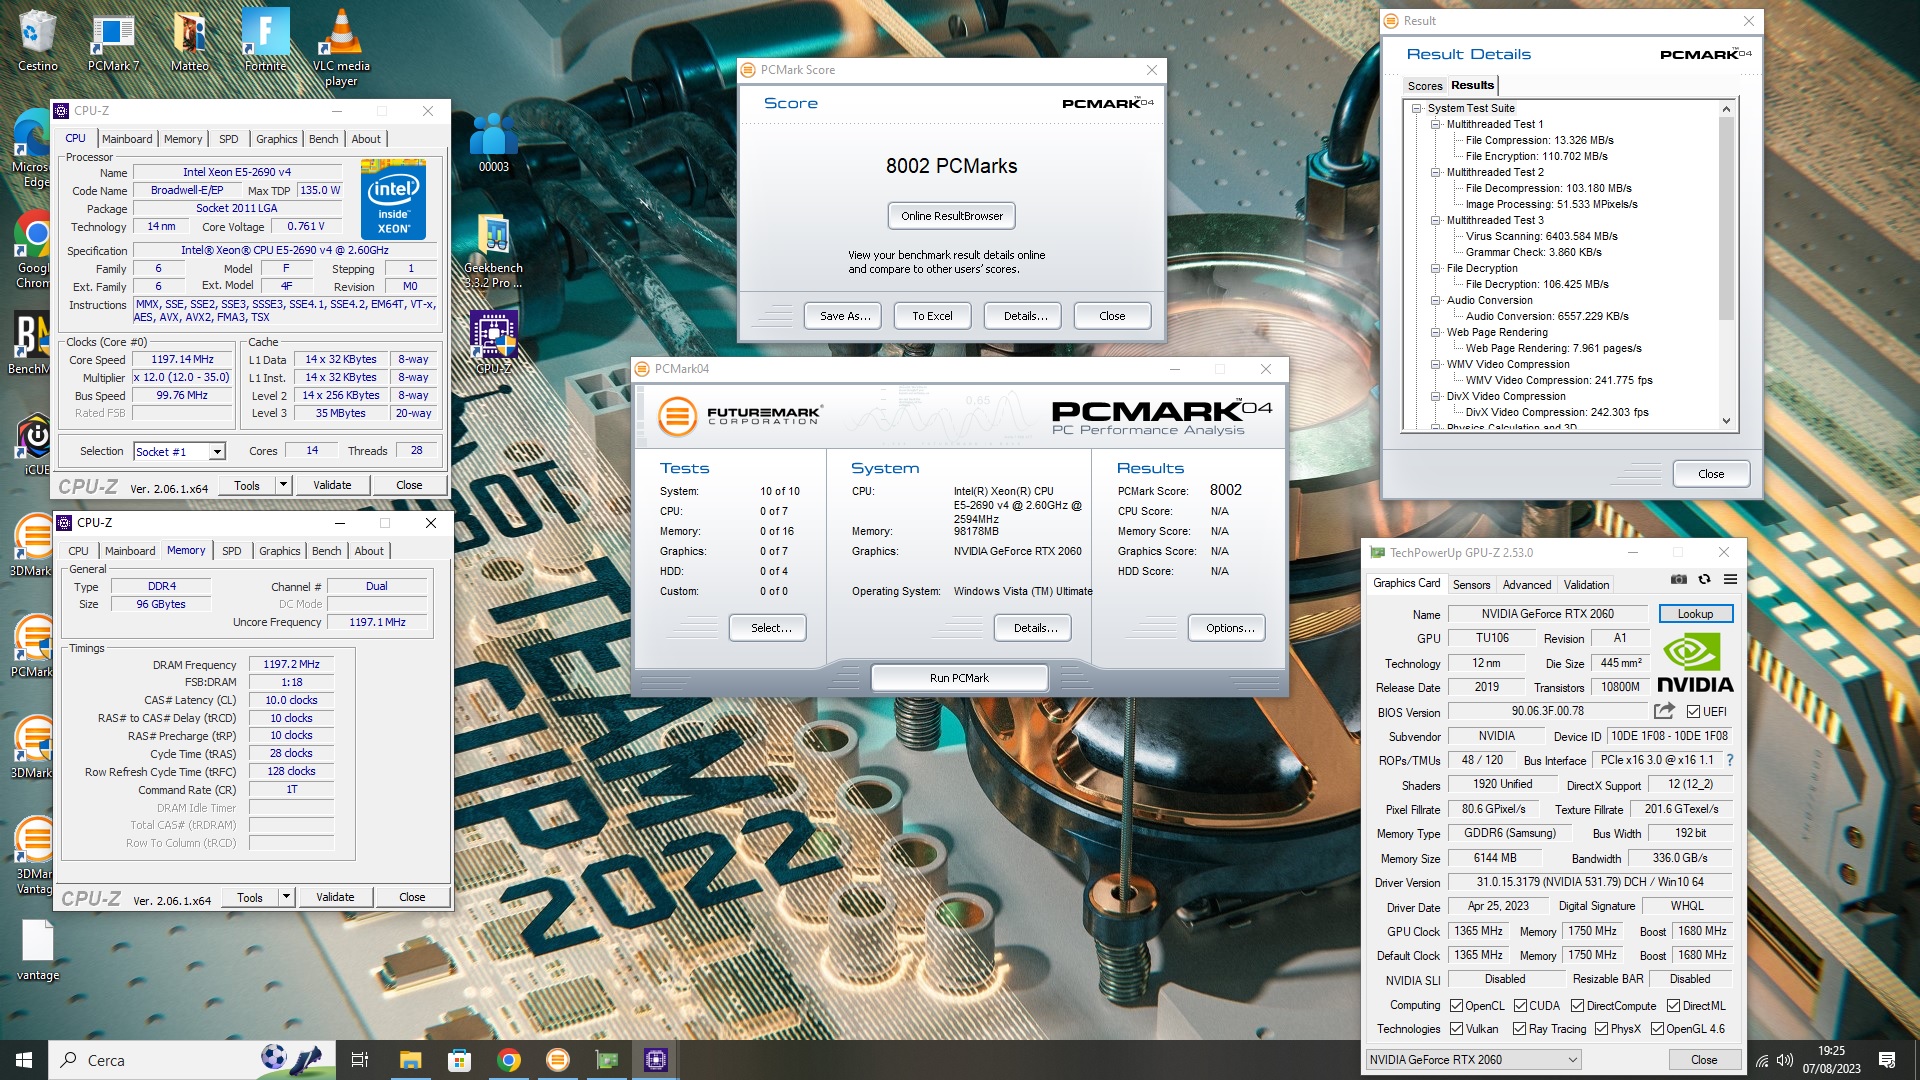
Task: Click the Lookup button in GPU-Z
Action: 1695,614
